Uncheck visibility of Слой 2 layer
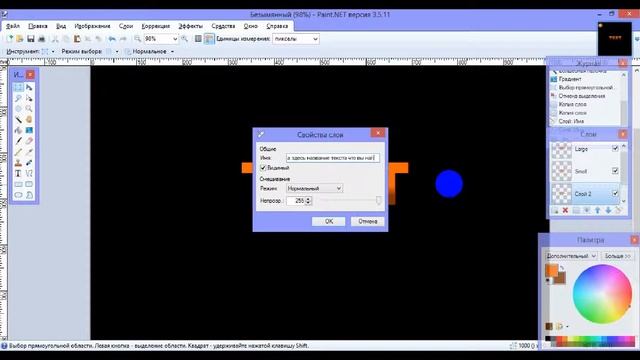 [x=615, y=193]
